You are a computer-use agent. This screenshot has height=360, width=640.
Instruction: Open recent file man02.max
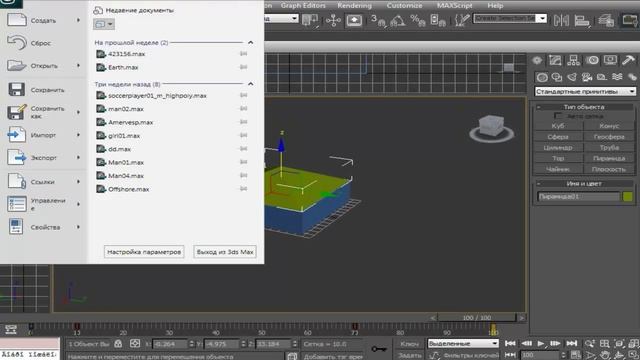click(x=126, y=109)
